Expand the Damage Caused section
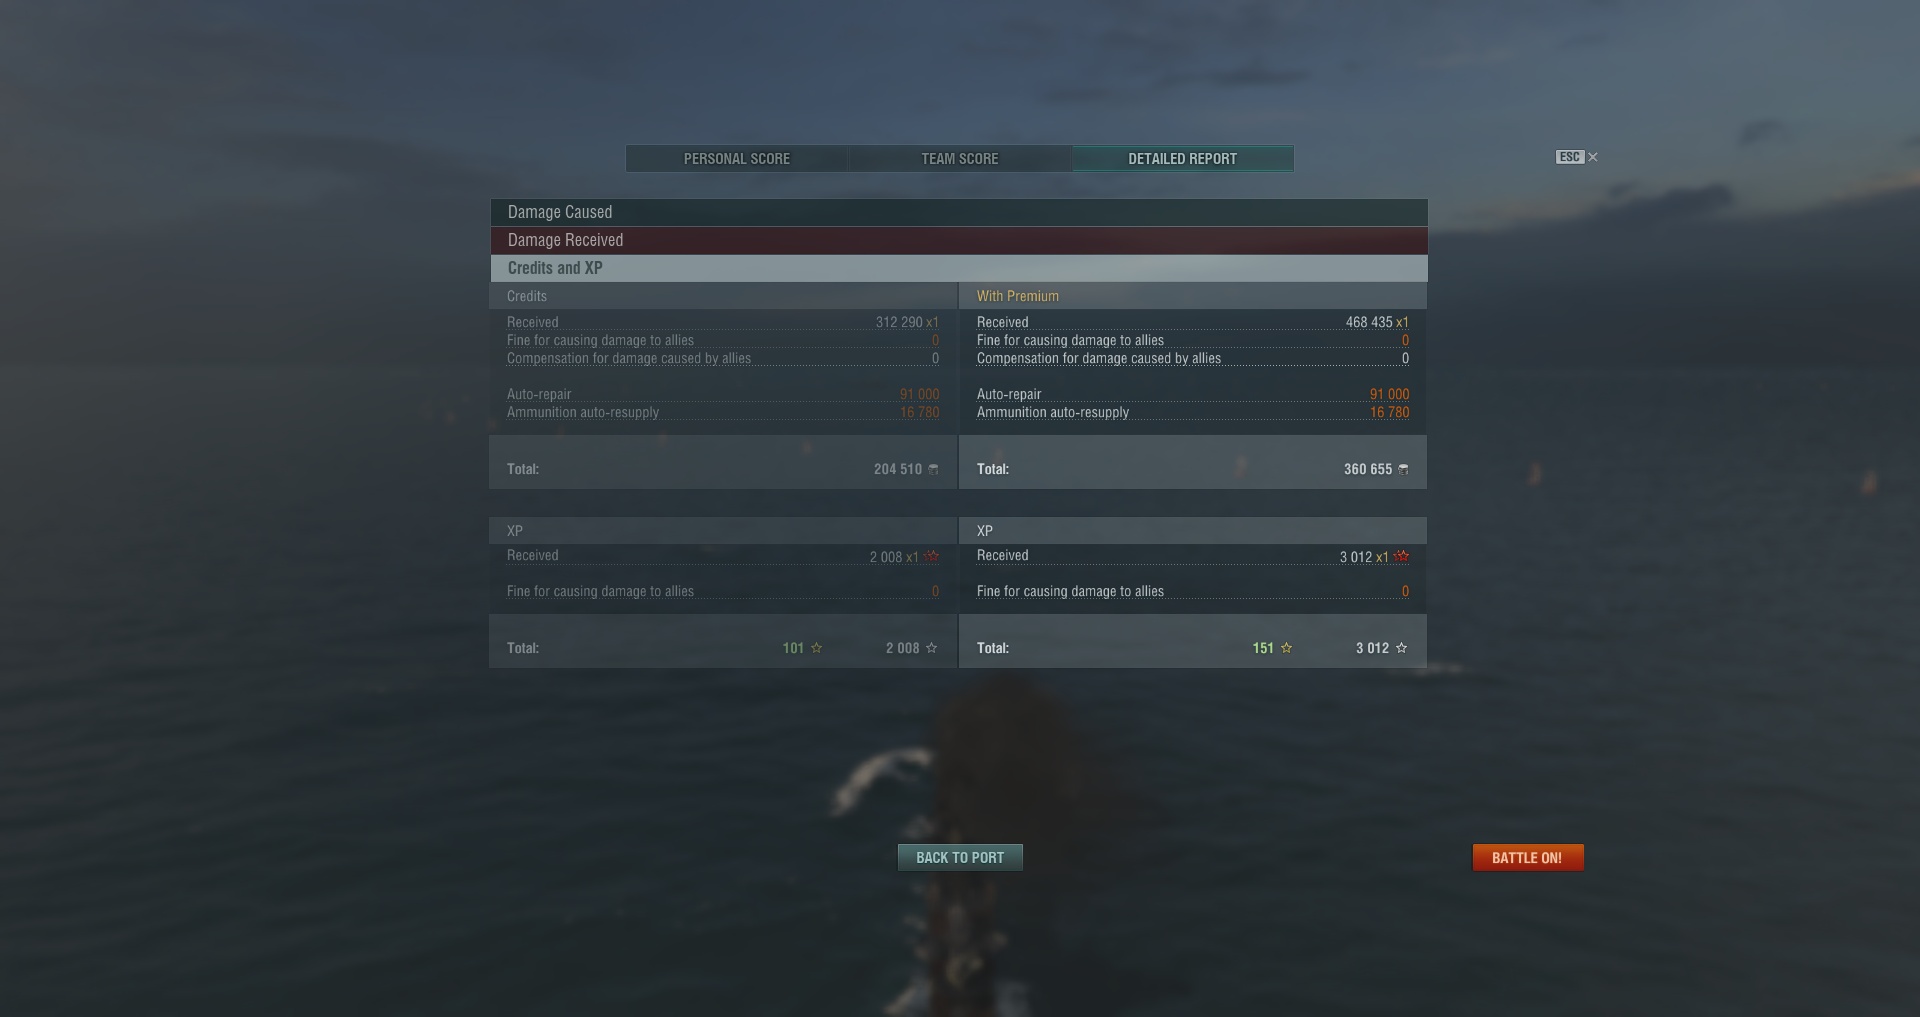The width and height of the screenshot is (1920, 1017). point(959,212)
